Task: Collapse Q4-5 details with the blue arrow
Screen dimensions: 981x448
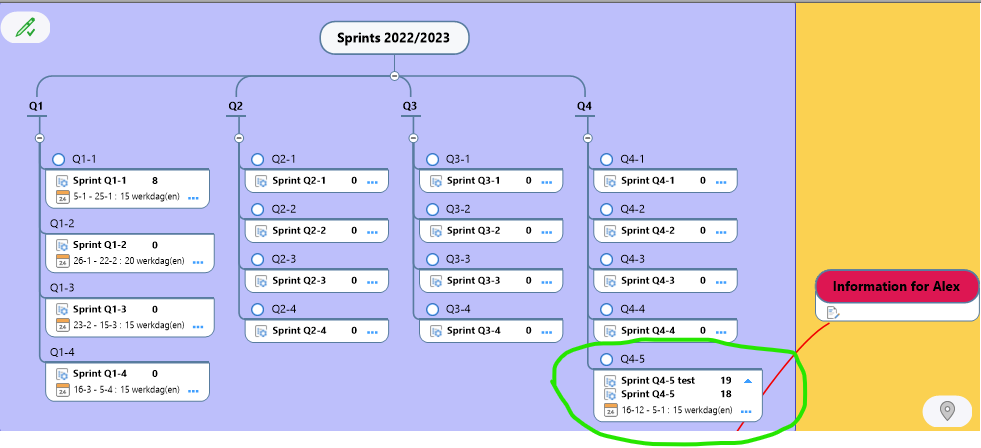Action: tap(748, 380)
